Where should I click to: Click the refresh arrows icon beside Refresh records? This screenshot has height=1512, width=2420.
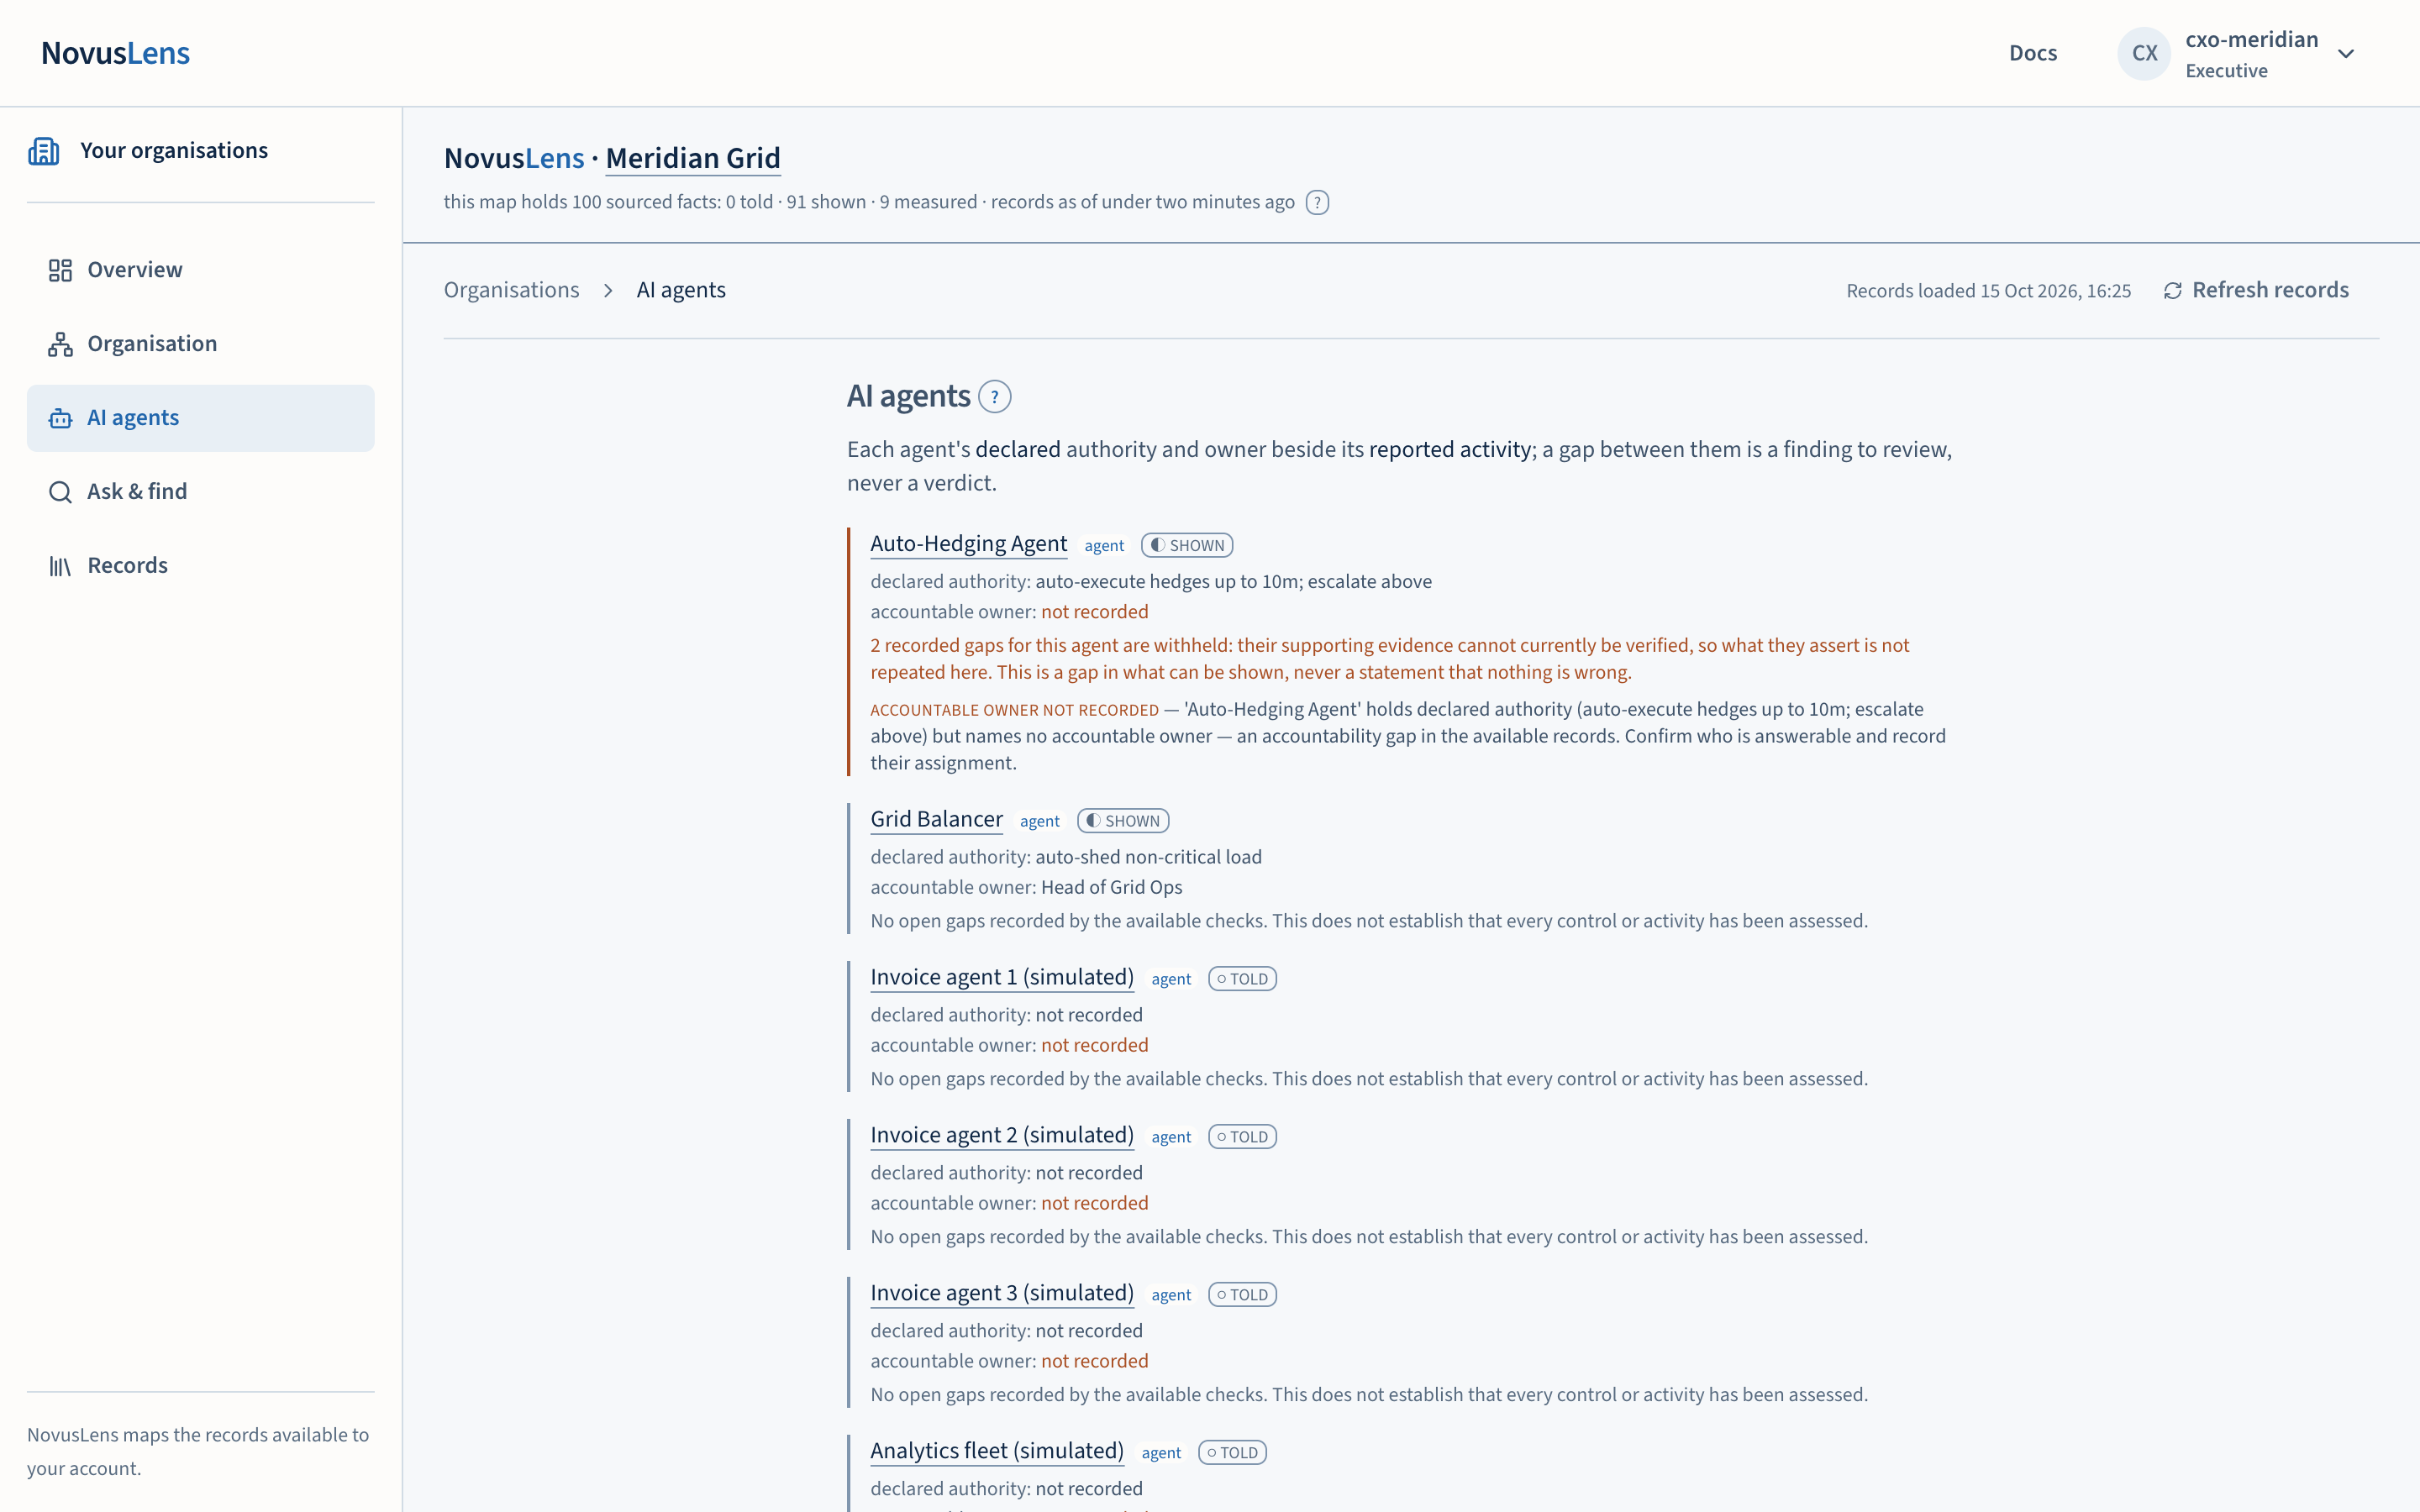2172,291
